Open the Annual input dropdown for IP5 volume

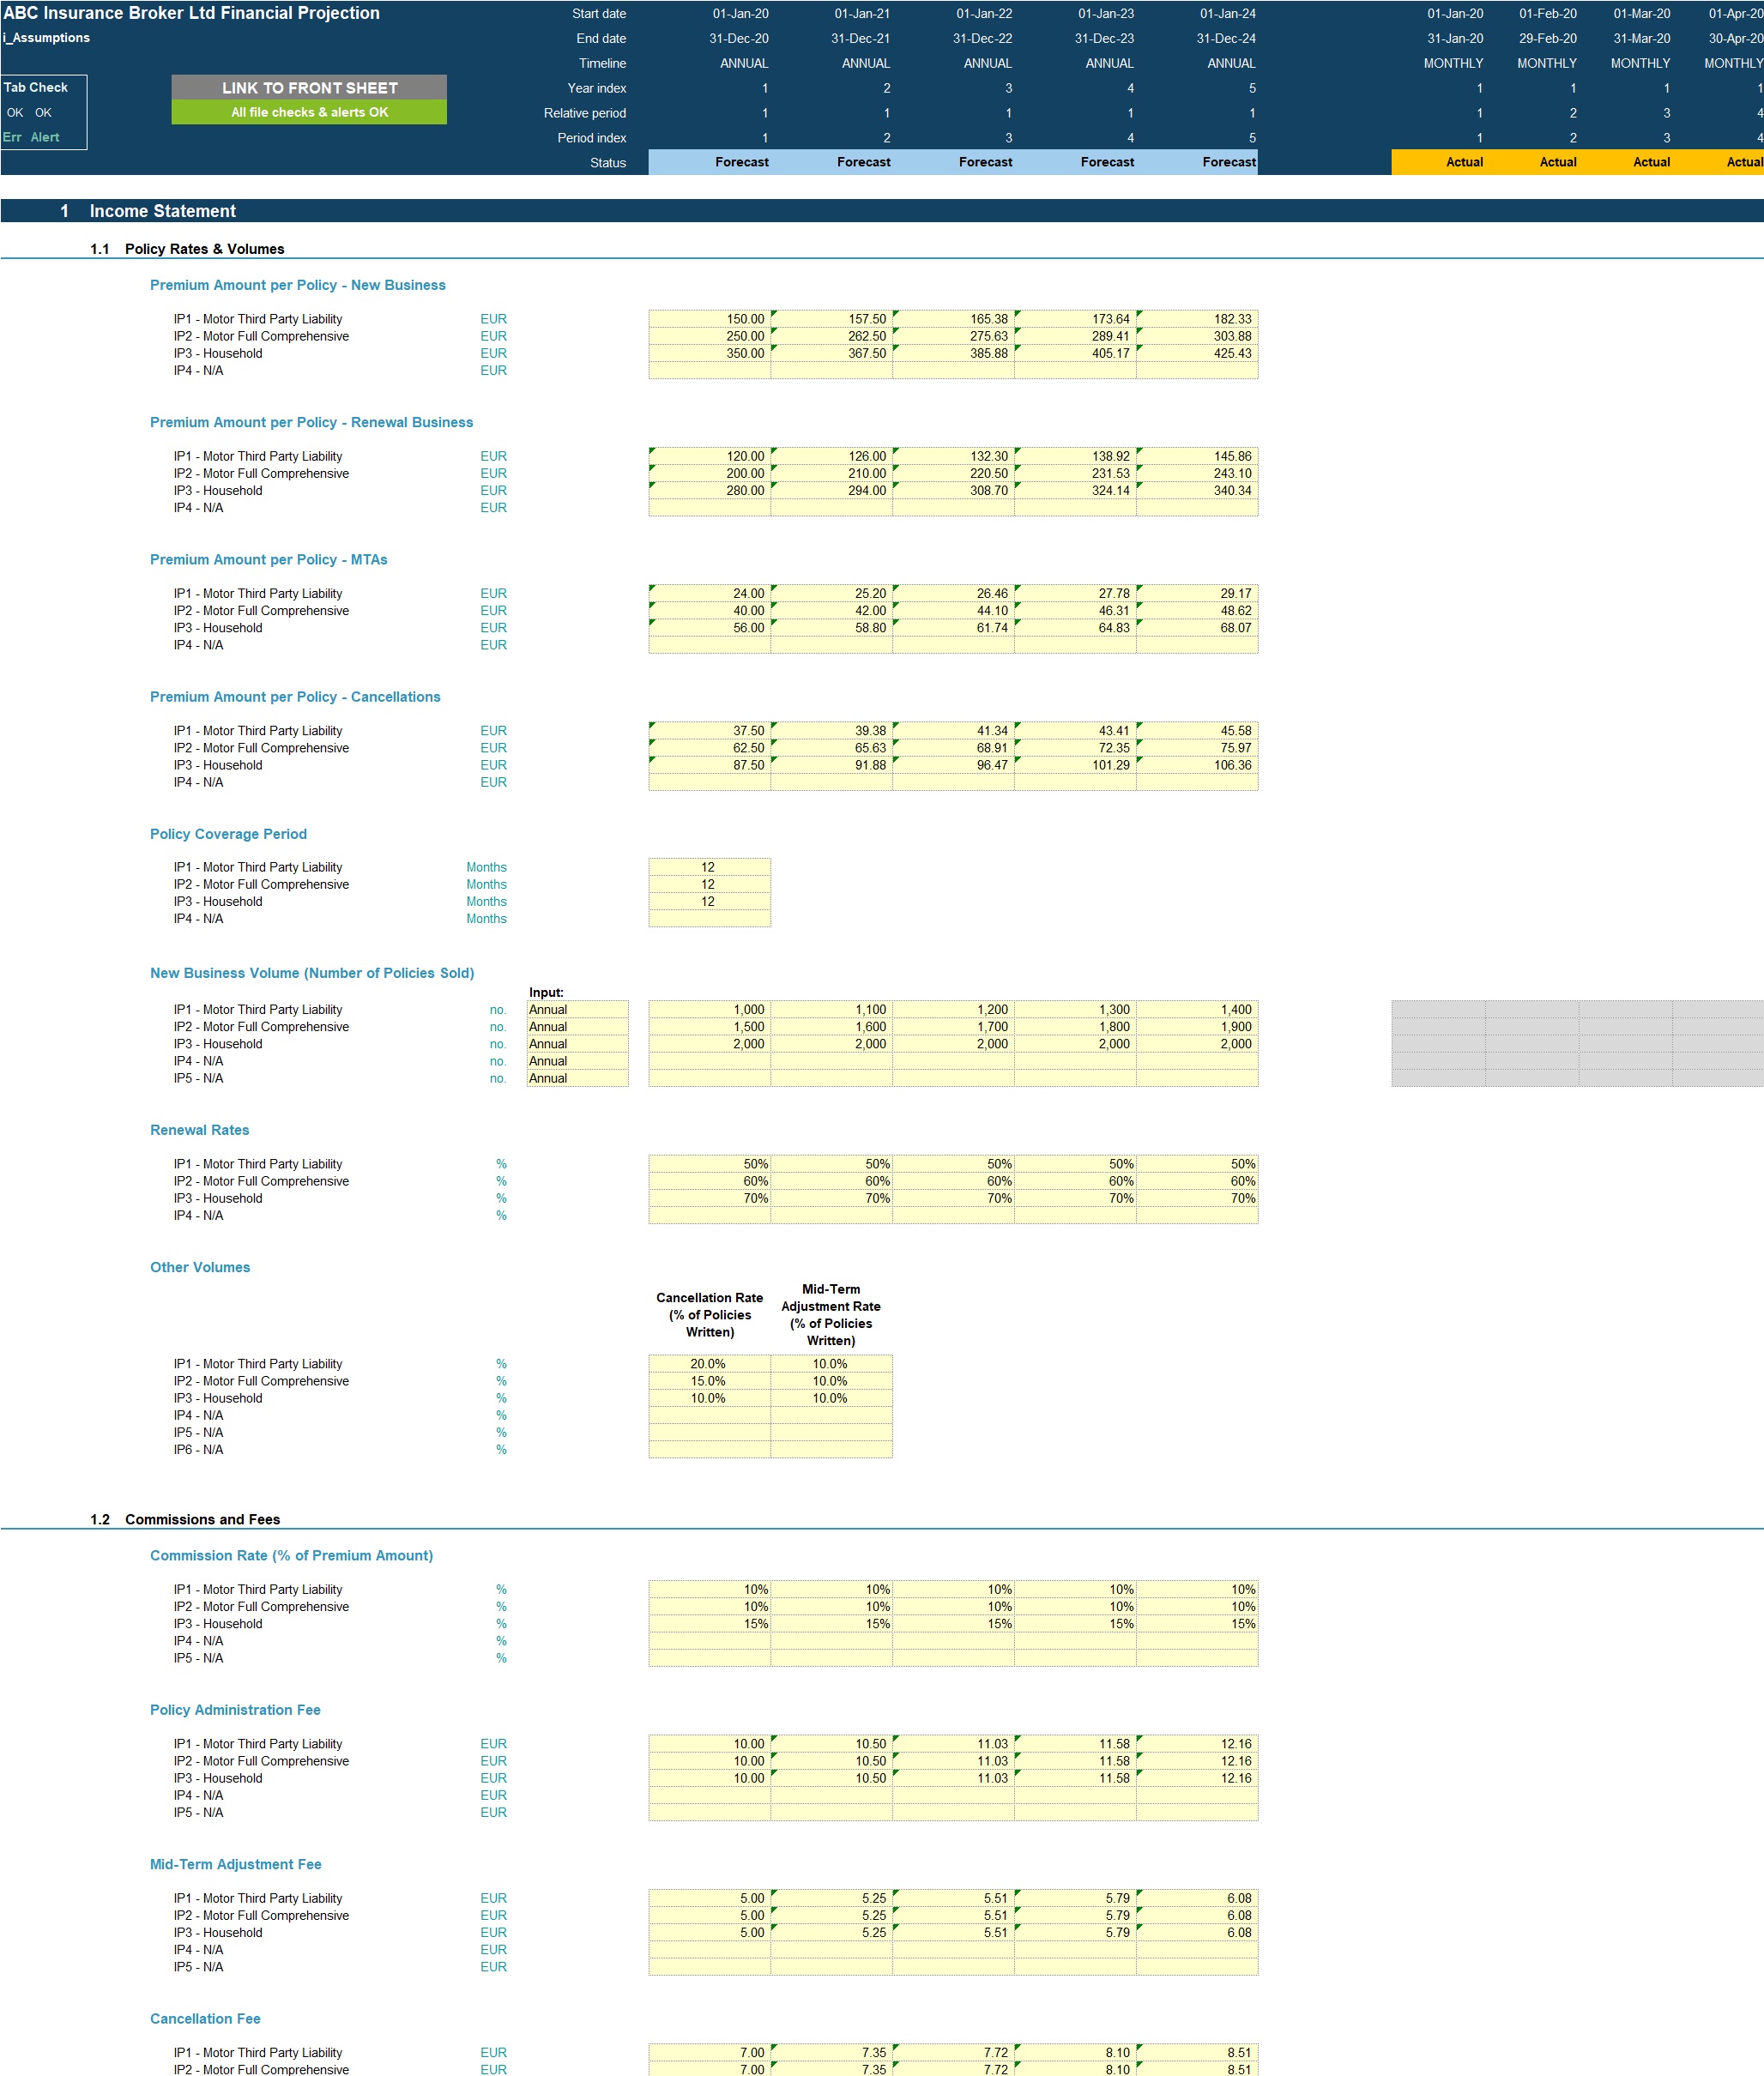(x=577, y=1078)
